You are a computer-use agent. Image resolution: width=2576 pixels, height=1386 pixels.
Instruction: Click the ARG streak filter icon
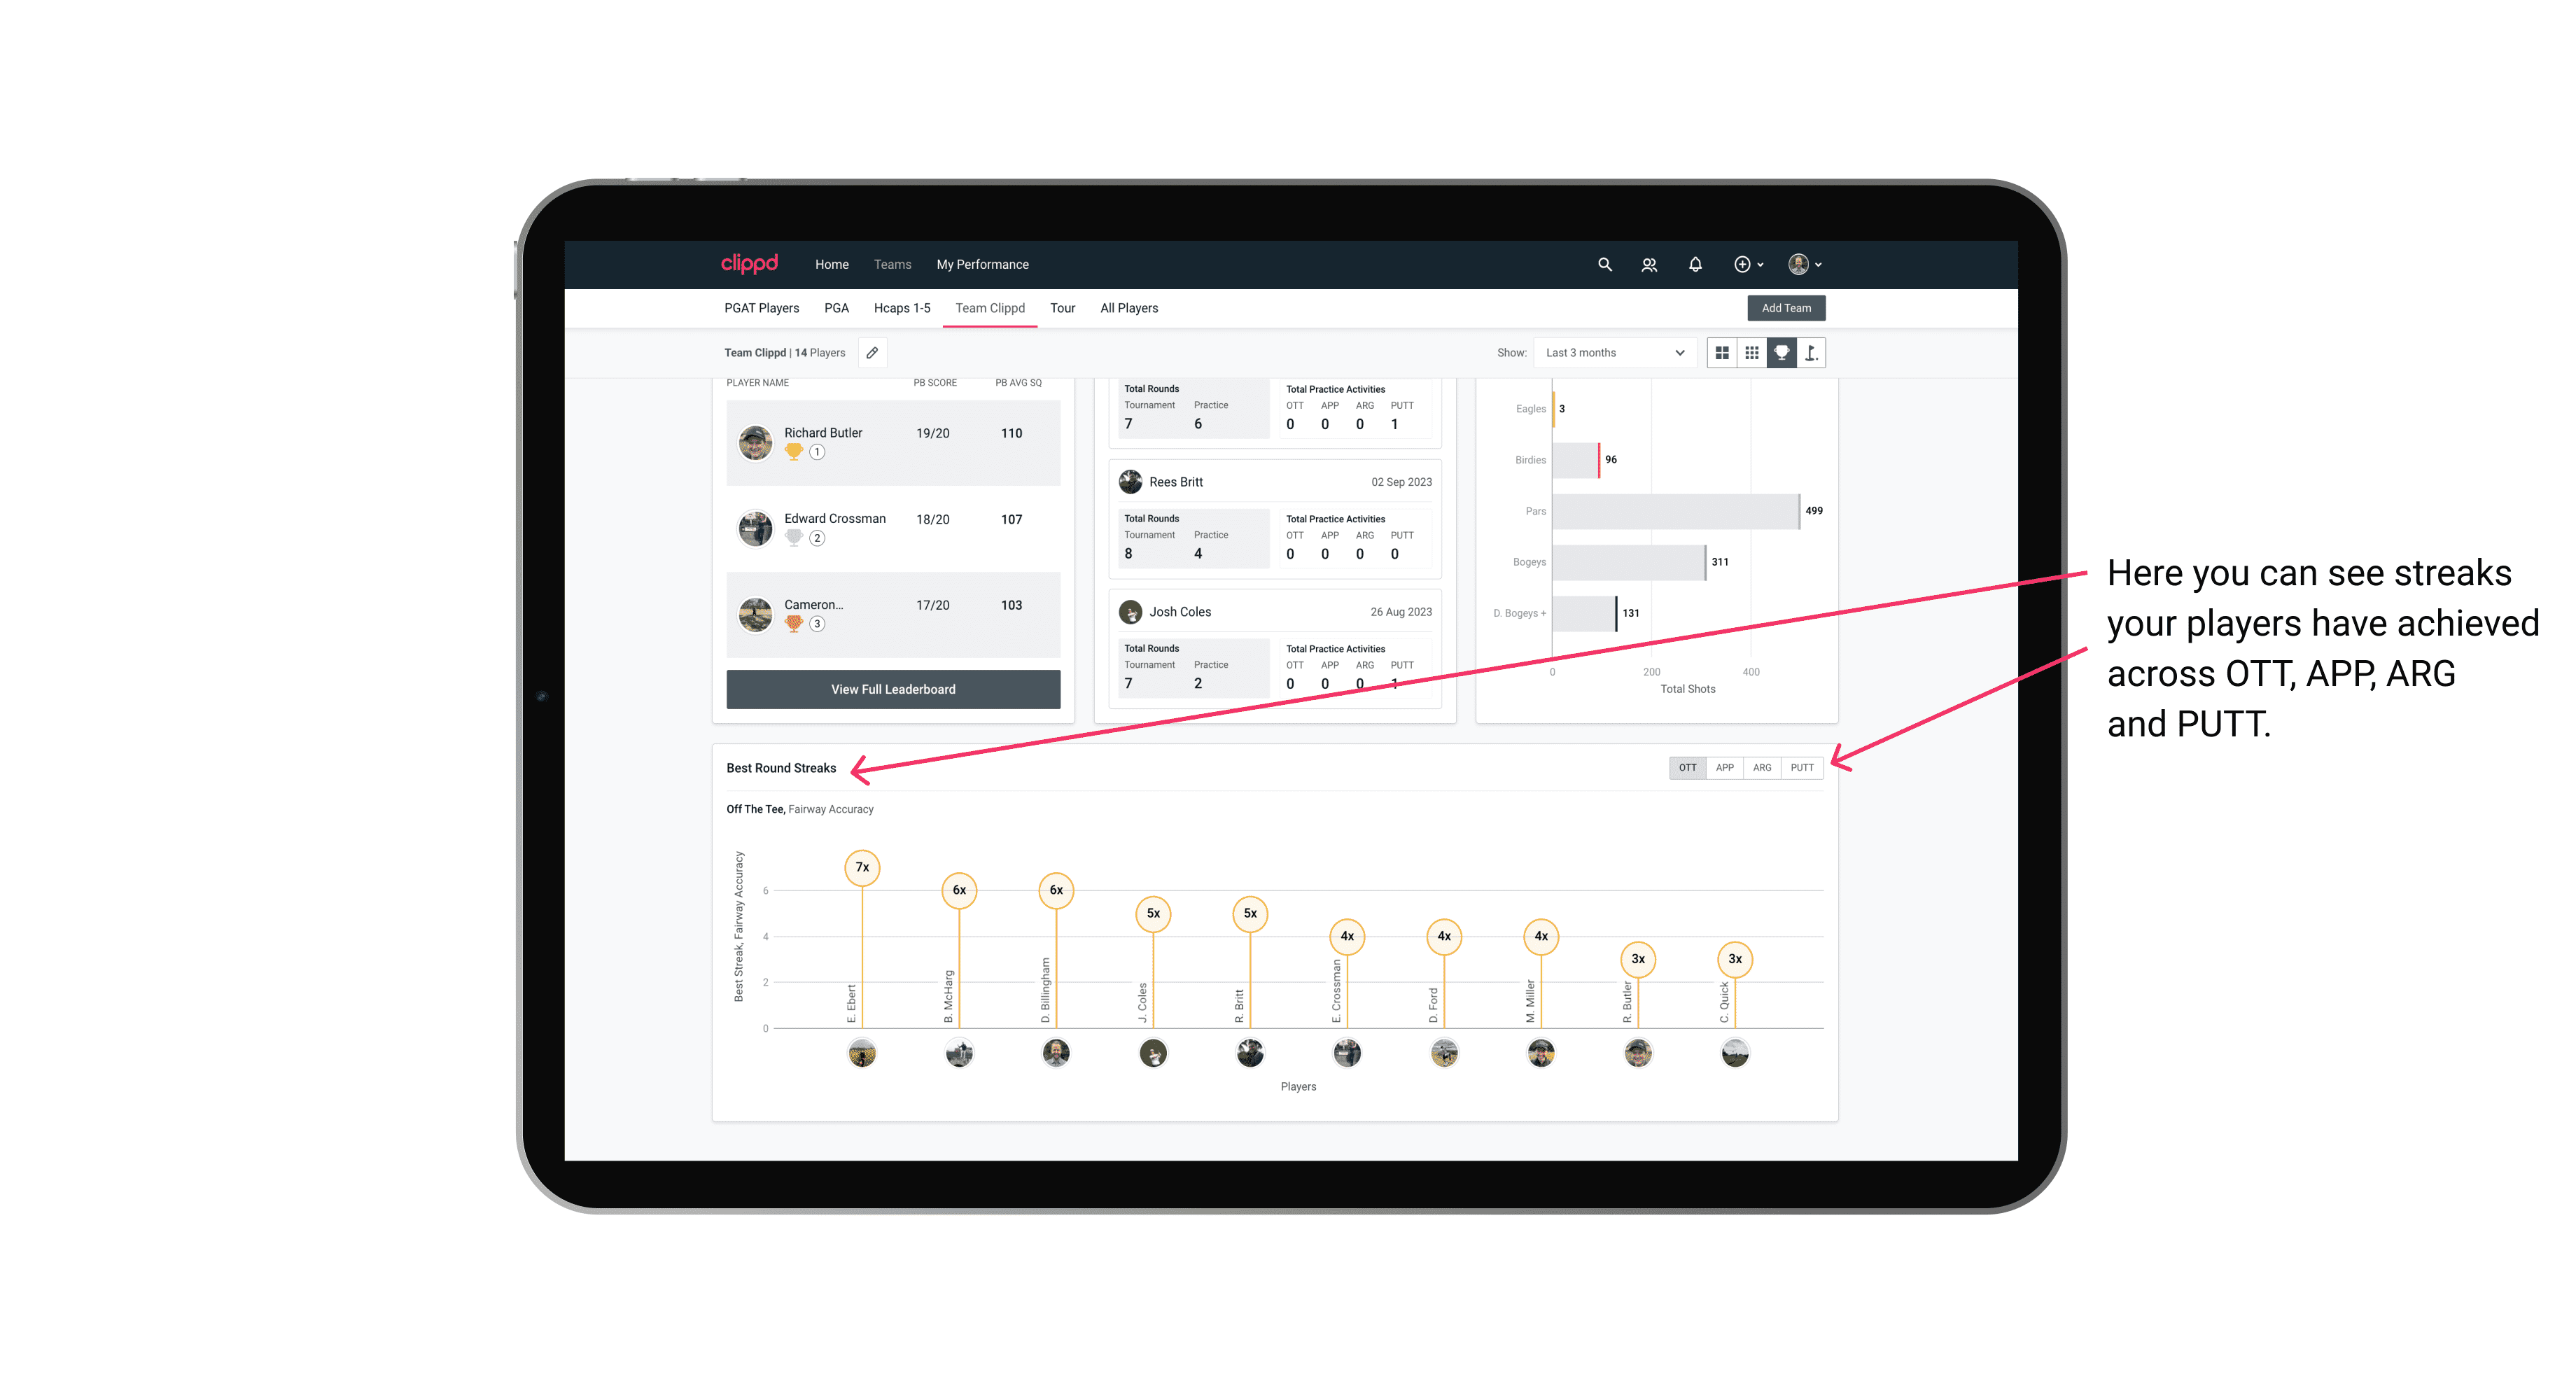click(1764, 766)
